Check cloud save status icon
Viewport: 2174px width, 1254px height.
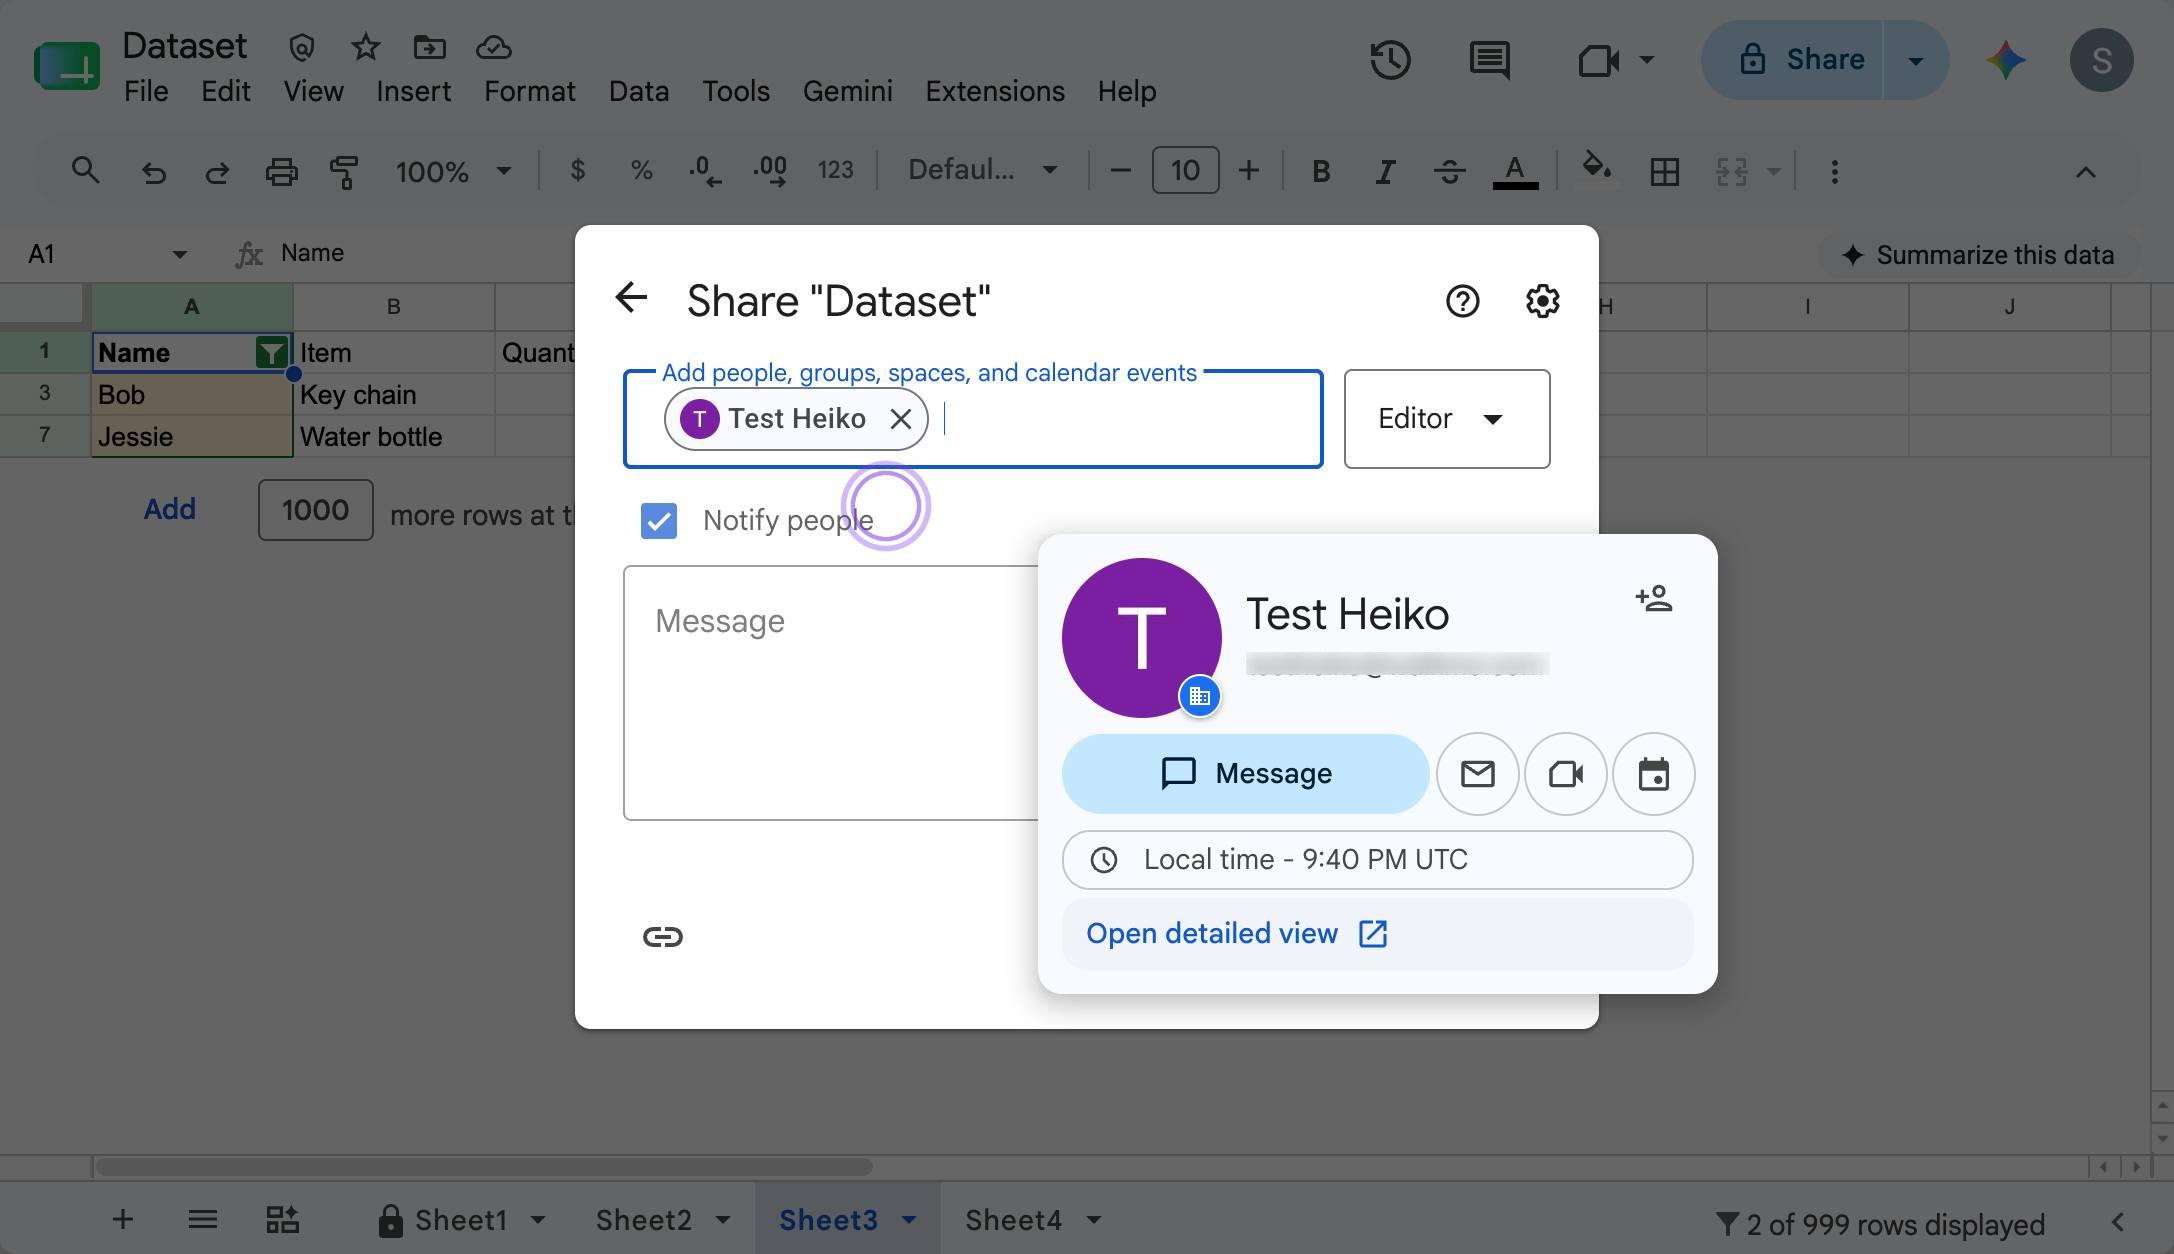coord(494,47)
